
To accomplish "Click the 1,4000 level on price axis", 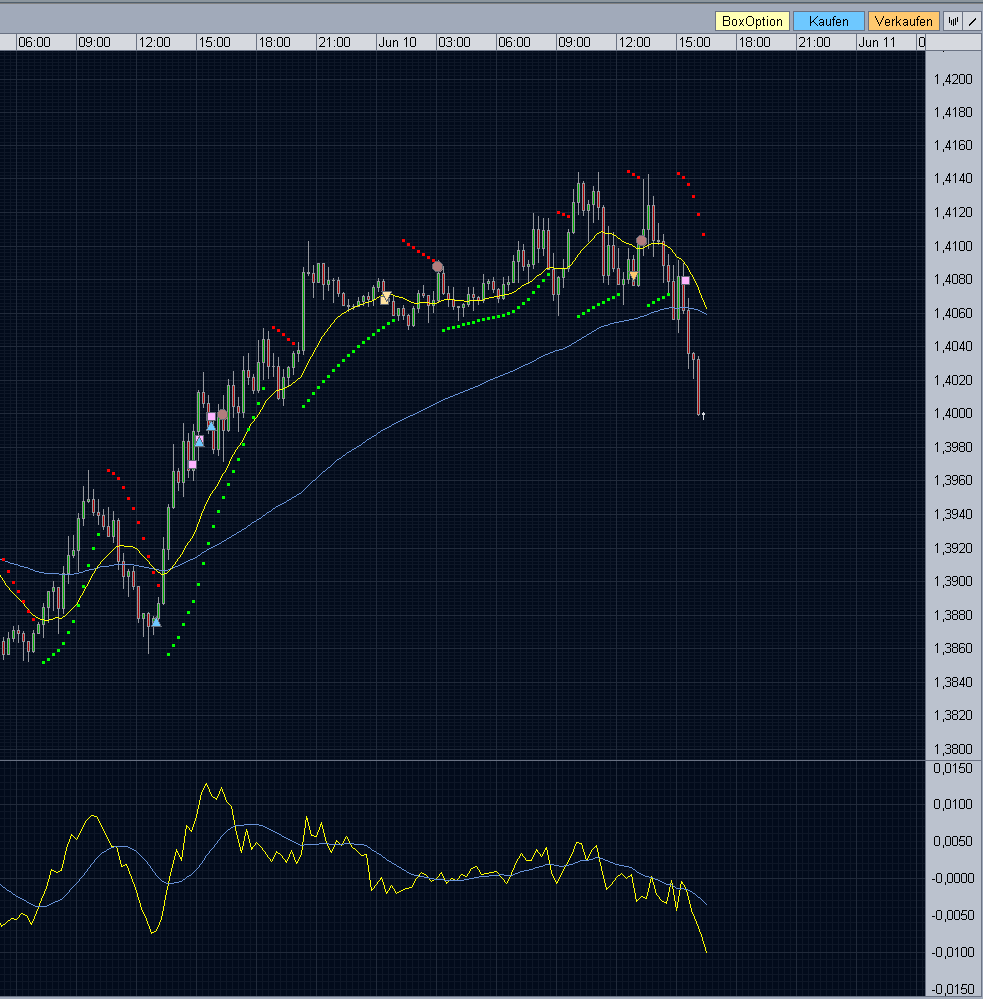I will 950,413.
